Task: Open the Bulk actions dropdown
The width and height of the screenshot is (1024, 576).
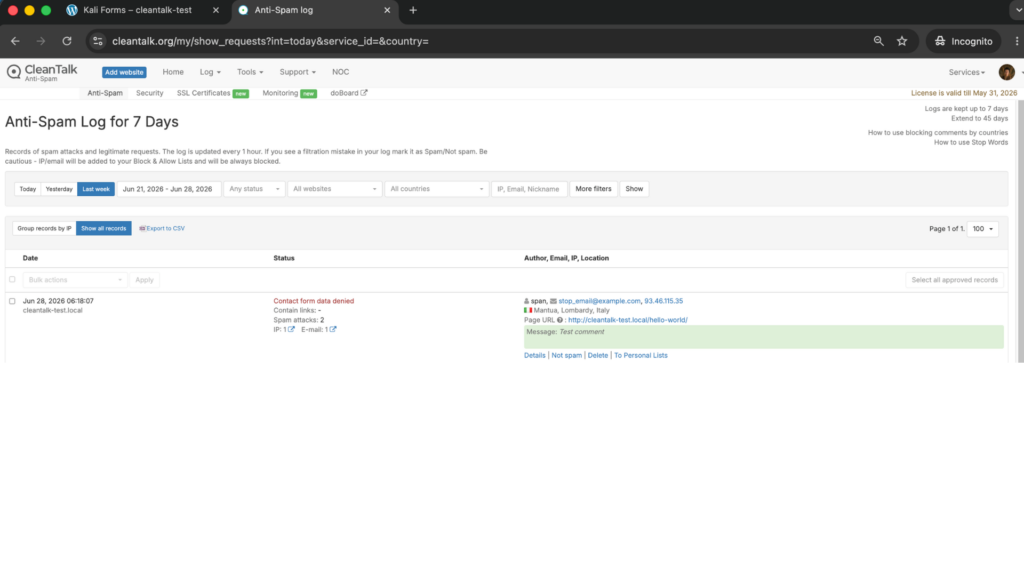Action: click(74, 280)
